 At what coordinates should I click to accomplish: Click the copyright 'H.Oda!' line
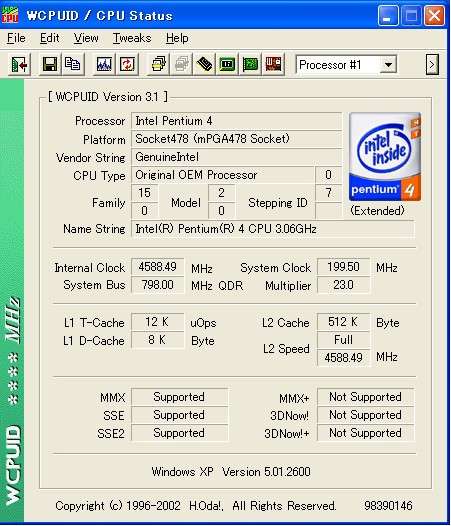click(196, 506)
